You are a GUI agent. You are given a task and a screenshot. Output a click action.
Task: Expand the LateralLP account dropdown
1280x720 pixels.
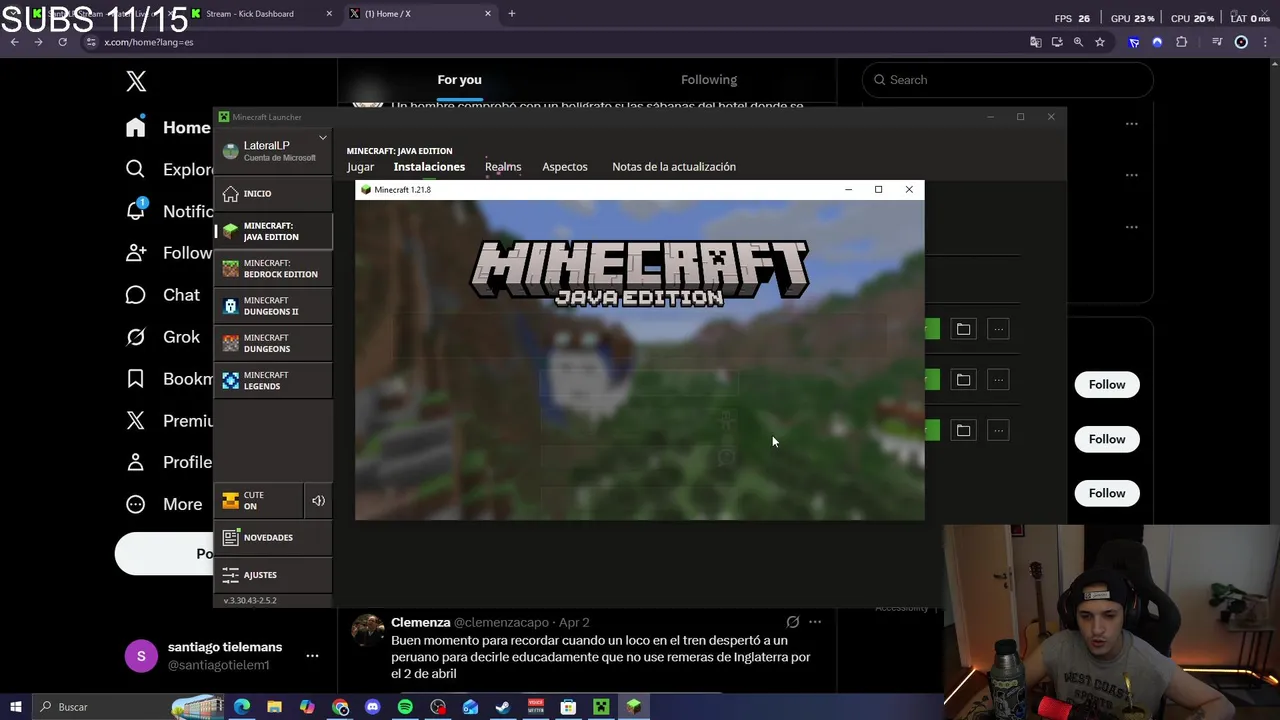pyautogui.click(x=323, y=138)
